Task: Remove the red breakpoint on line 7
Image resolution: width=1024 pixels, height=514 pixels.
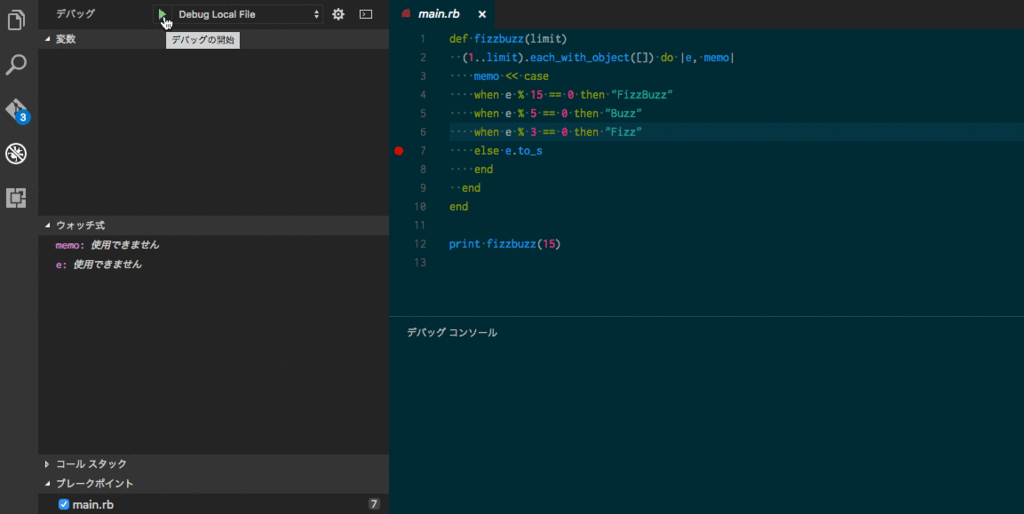Action: click(x=399, y=151)
